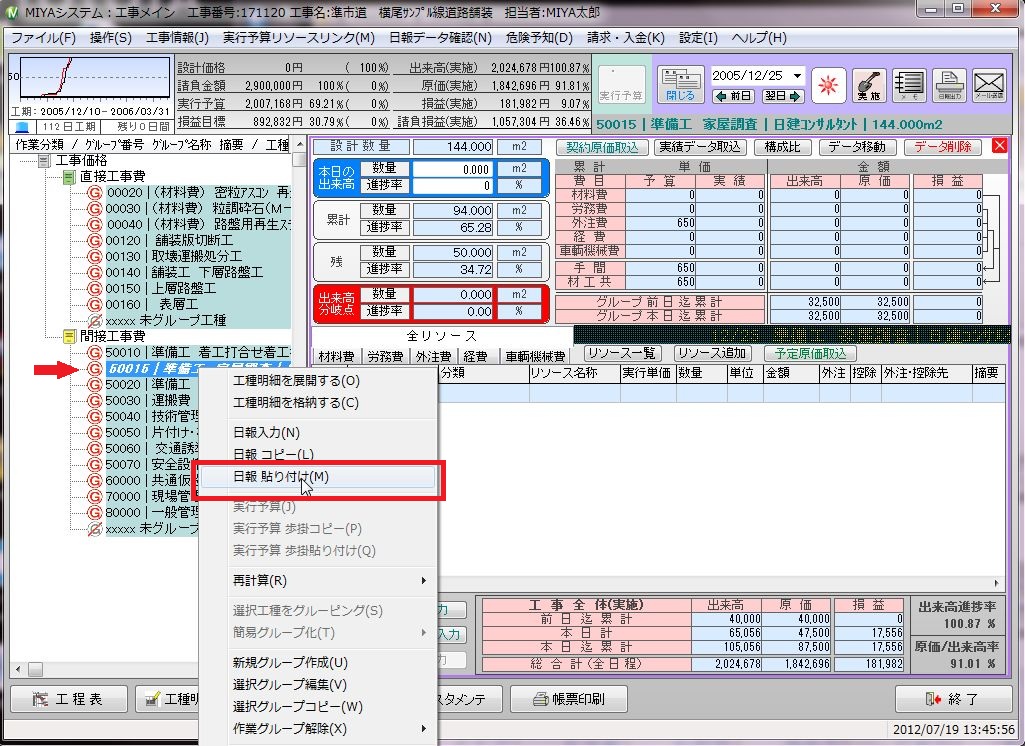Open the 設定(I) menu

[x=698, y=38]
